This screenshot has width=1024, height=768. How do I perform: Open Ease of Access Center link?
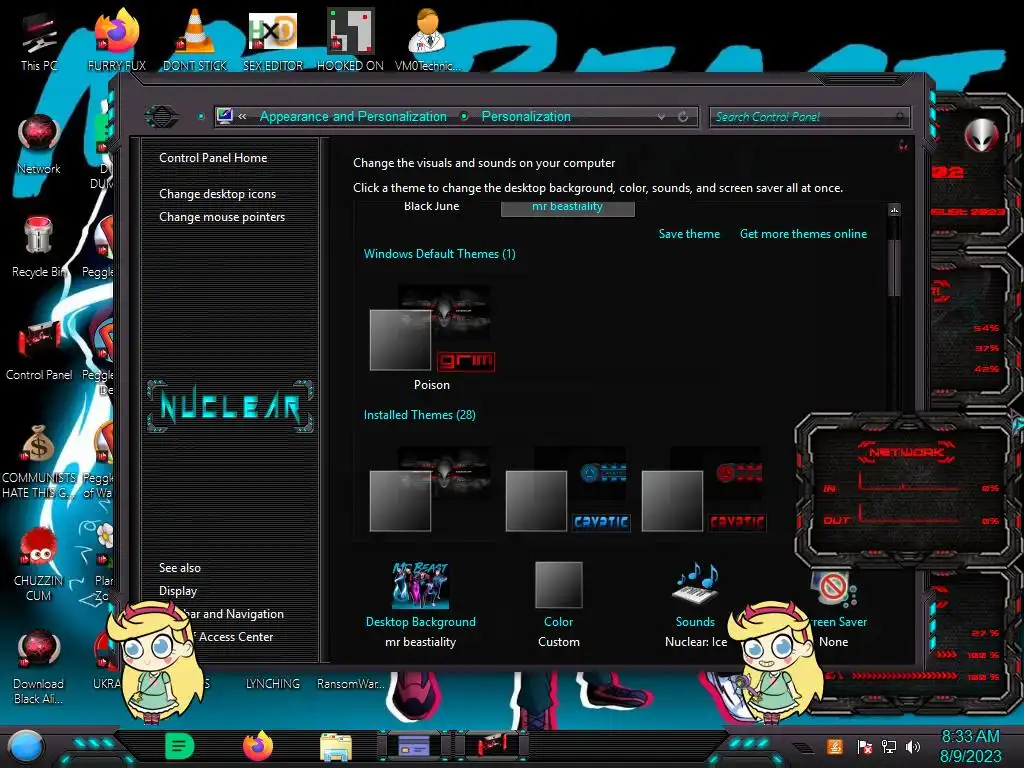point(231,637)
